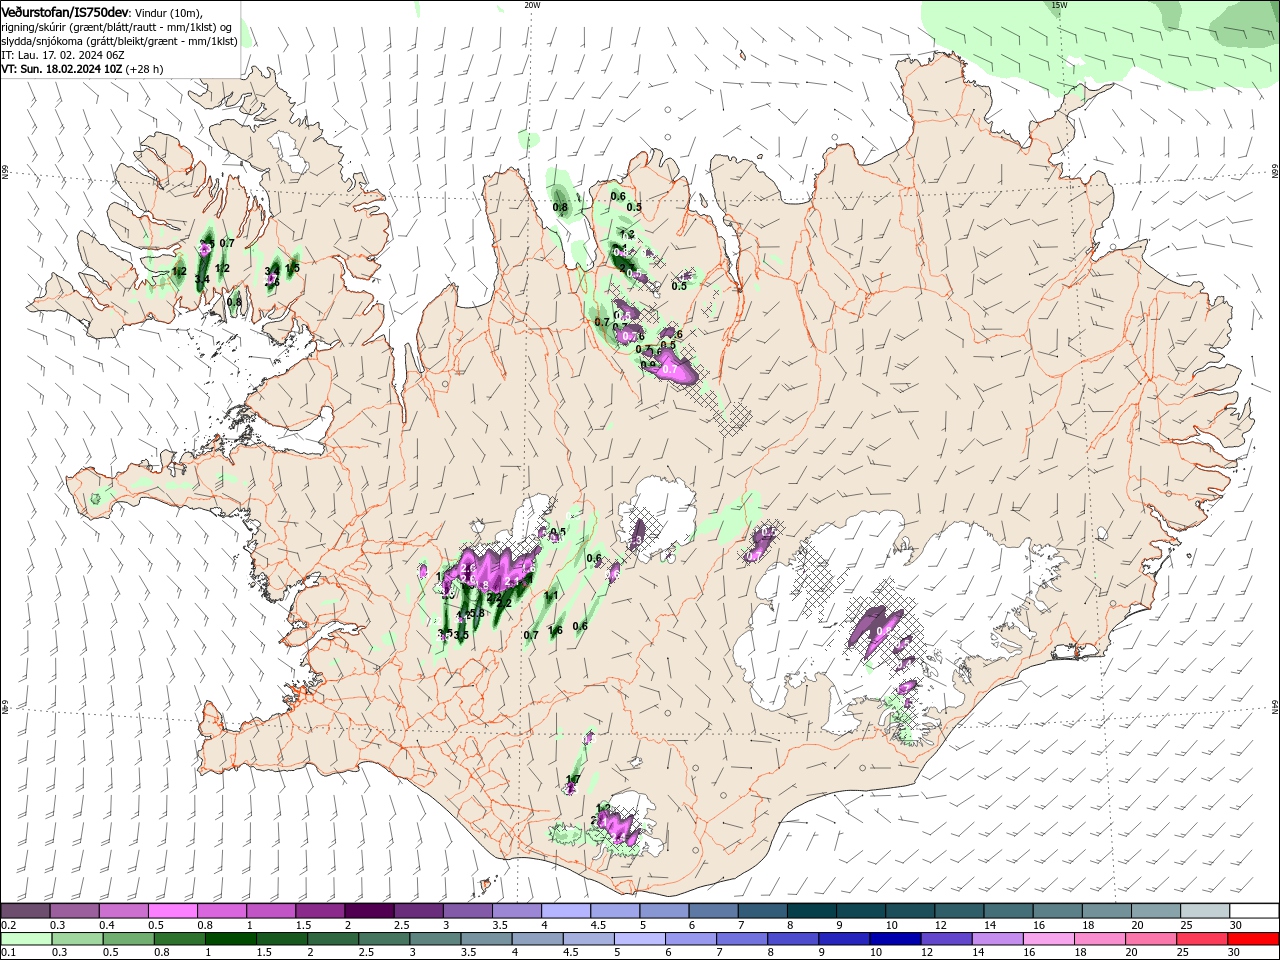The height and width of the screenshot is (960, 1280).
Task: Click the lower legend swatch starting at 20
Action: tap(1150, 939)
